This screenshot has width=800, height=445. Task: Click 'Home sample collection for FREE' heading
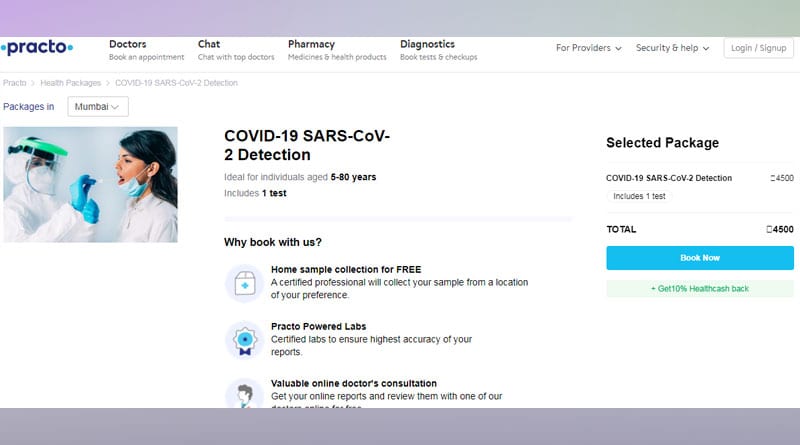pyautogui.click(x=346, y=269)
